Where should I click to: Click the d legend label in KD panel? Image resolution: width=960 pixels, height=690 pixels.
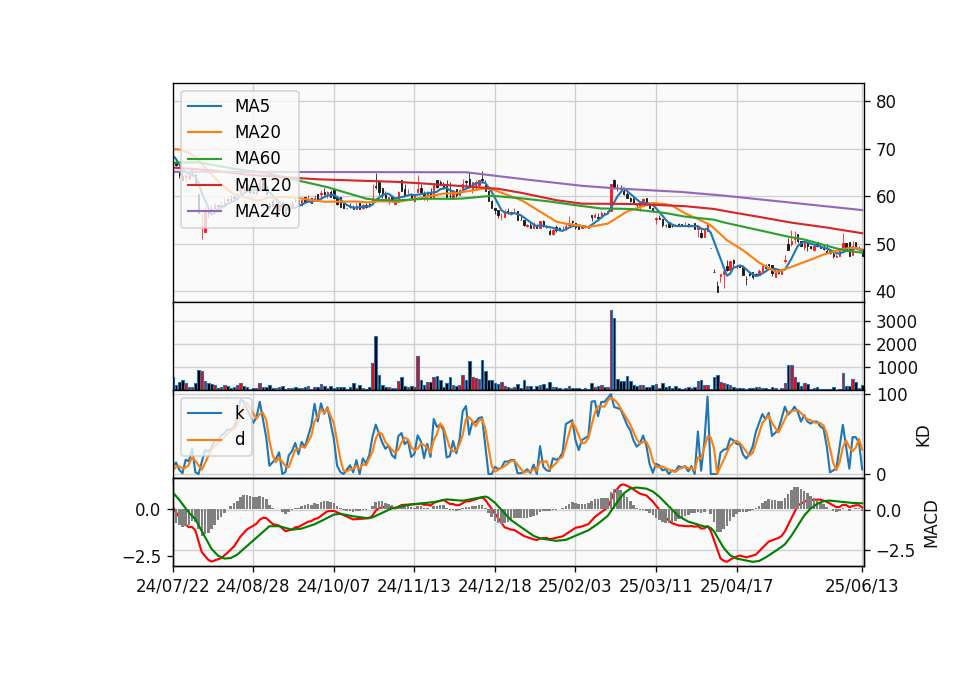tap(240, 439)
